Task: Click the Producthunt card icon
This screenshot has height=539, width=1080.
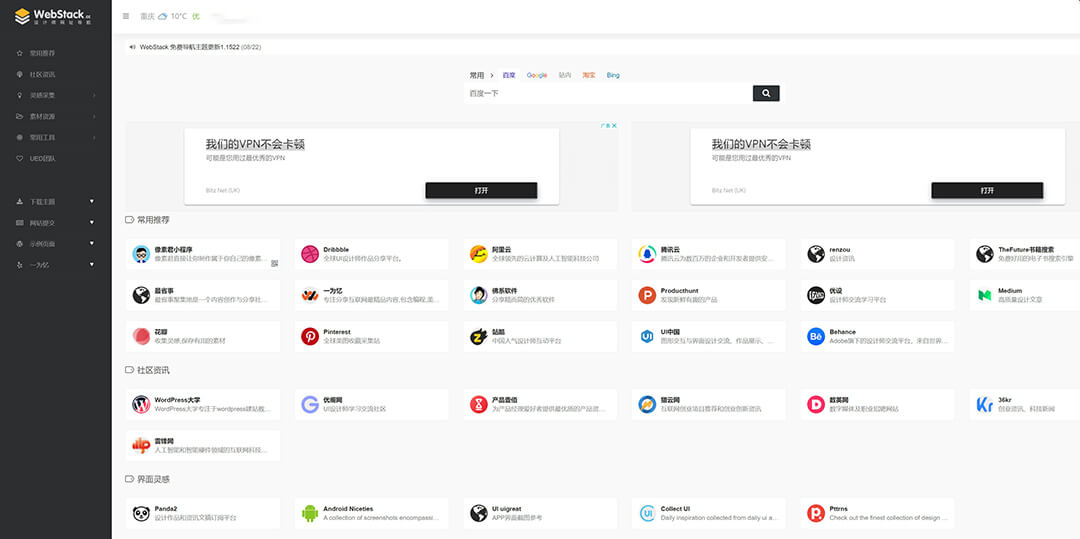Action: coord(647,296)
